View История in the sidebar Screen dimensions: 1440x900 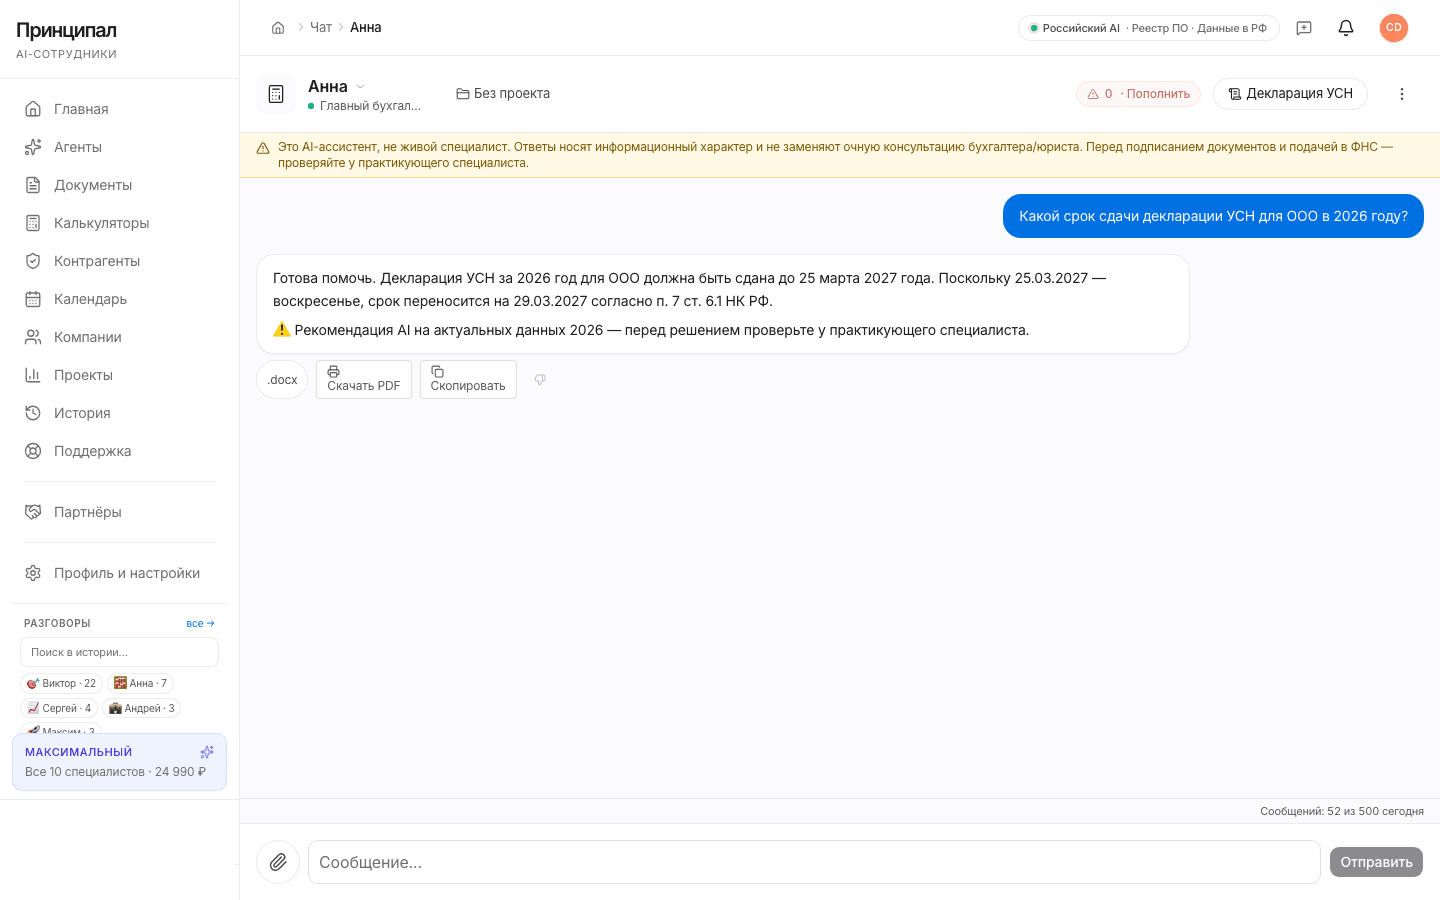[120, 413]
